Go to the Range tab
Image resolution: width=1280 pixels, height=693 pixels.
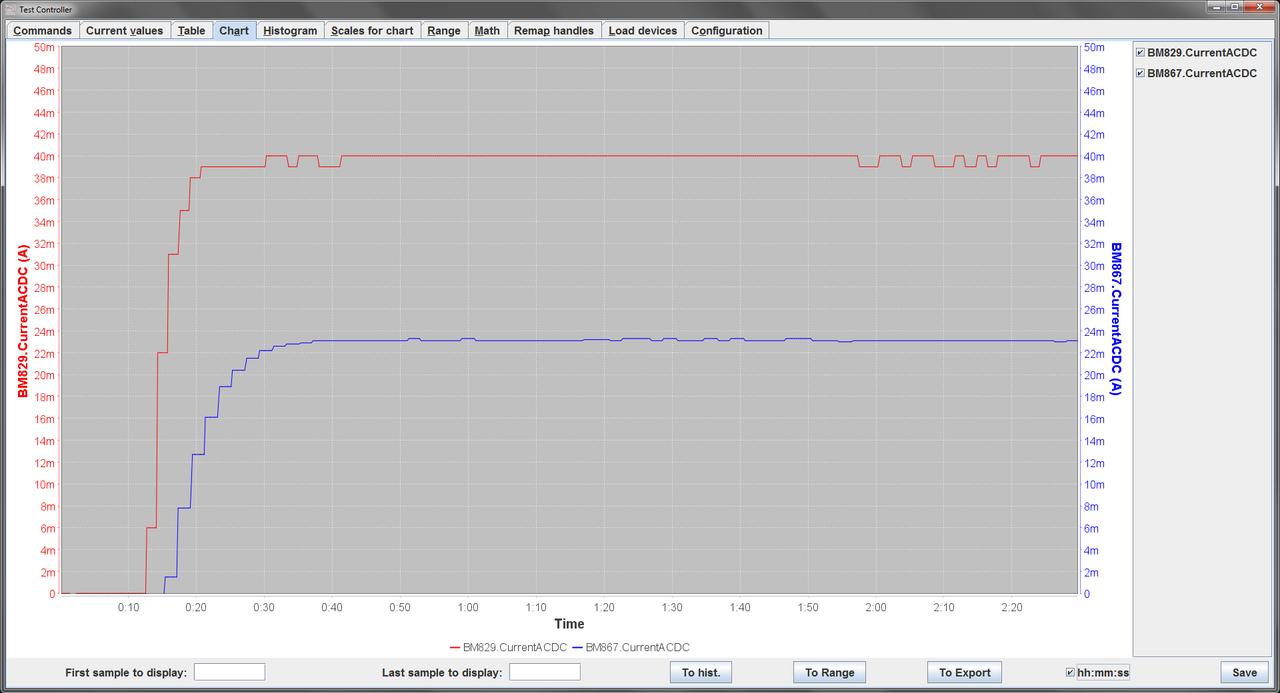pyautogui.click(x=444, y=30)
